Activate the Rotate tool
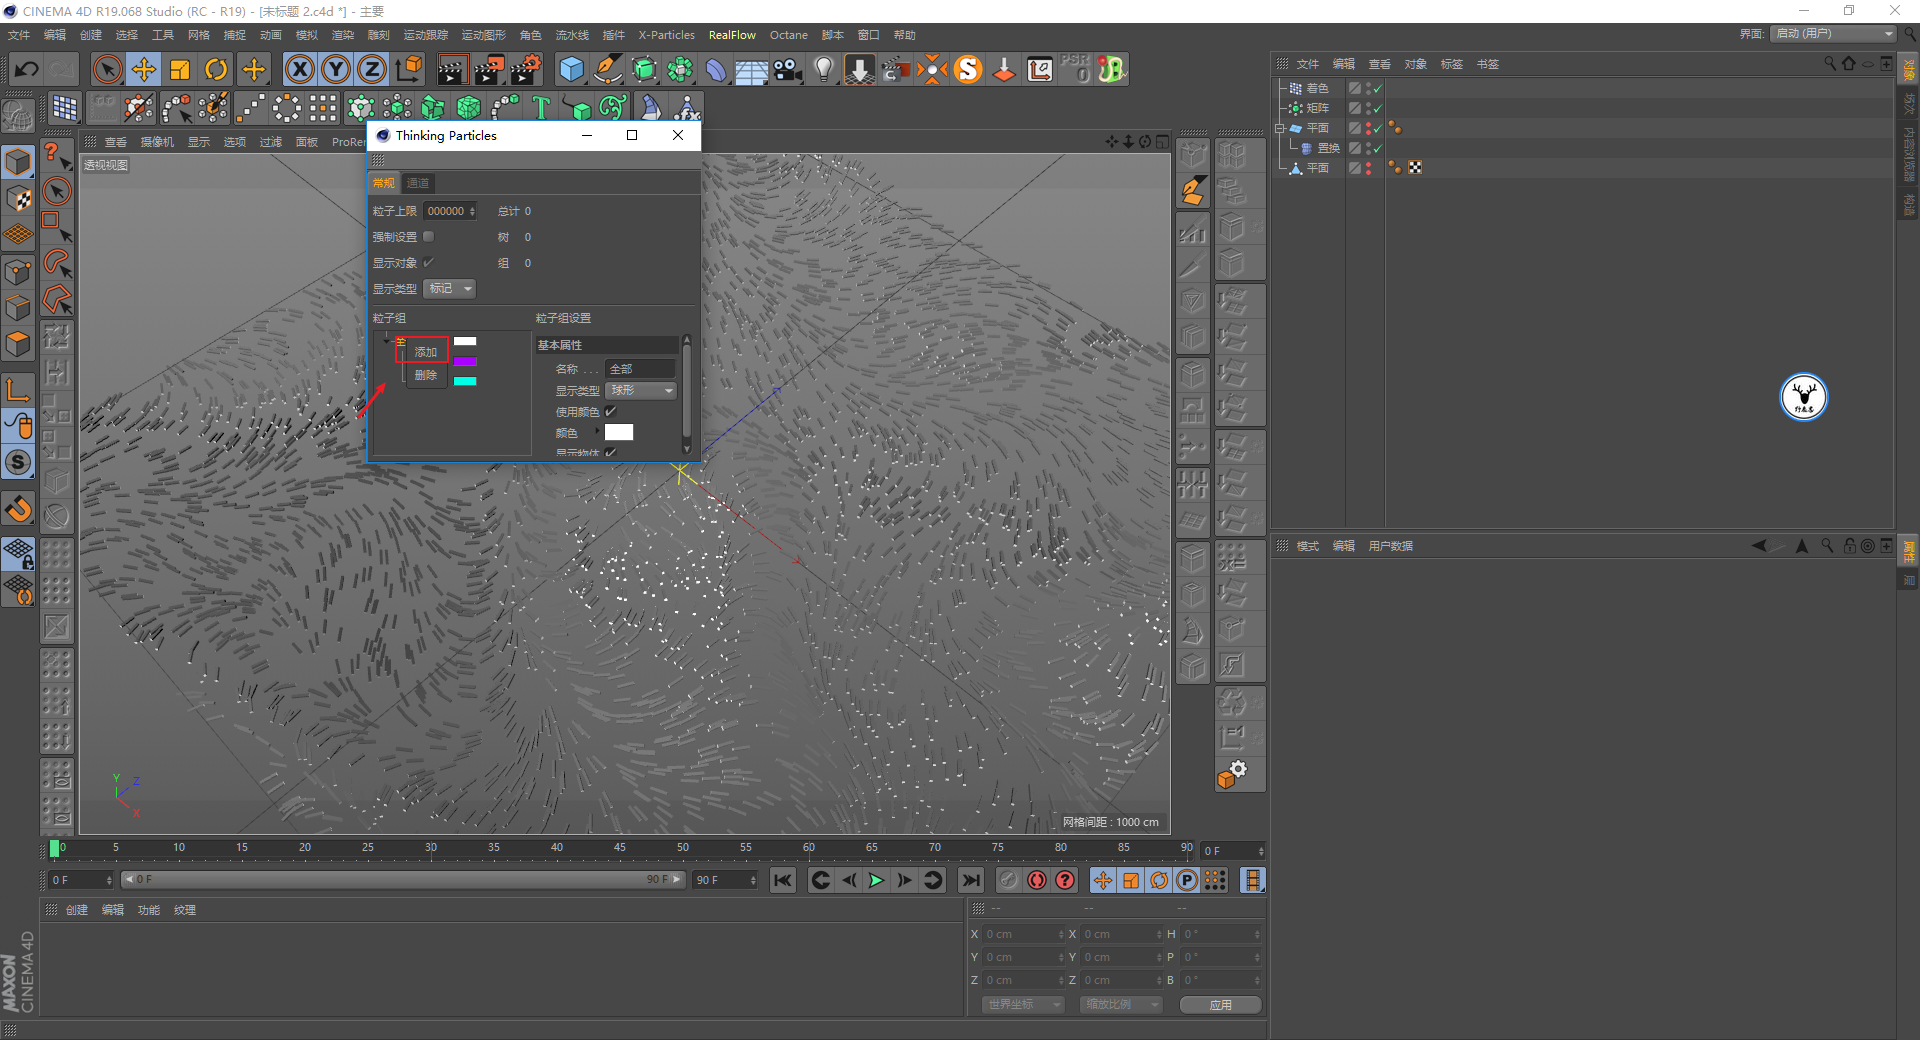This screenshot has width=1920, height=1040. click(x=216, y=69)
